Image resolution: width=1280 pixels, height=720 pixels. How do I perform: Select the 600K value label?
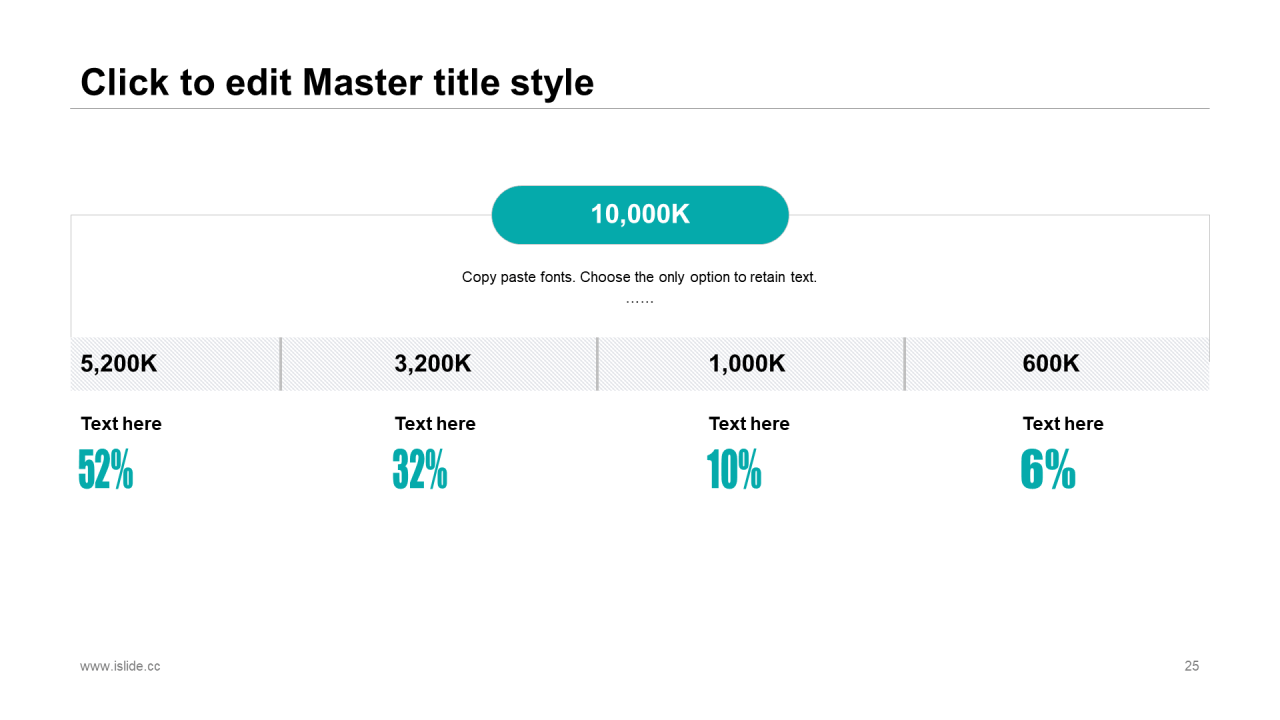coord(1051,364)
